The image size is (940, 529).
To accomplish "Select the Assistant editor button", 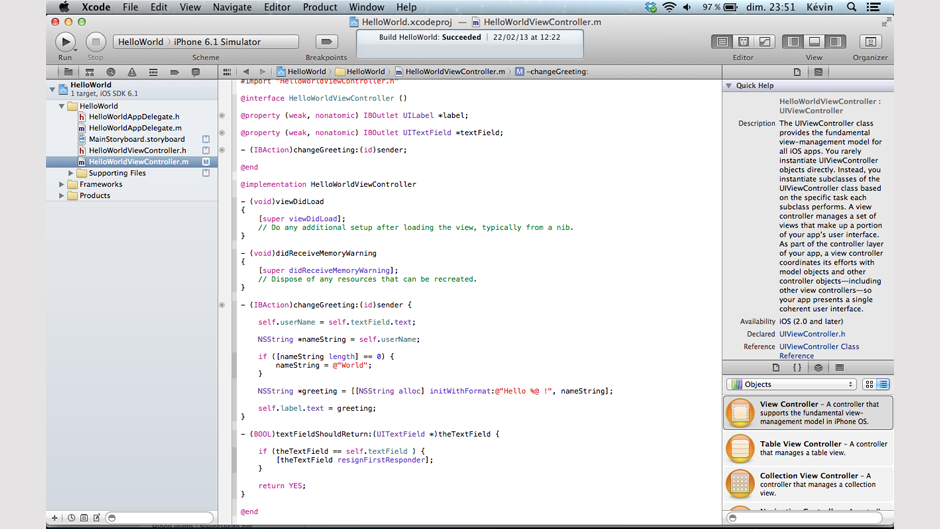I will [743, 41].
